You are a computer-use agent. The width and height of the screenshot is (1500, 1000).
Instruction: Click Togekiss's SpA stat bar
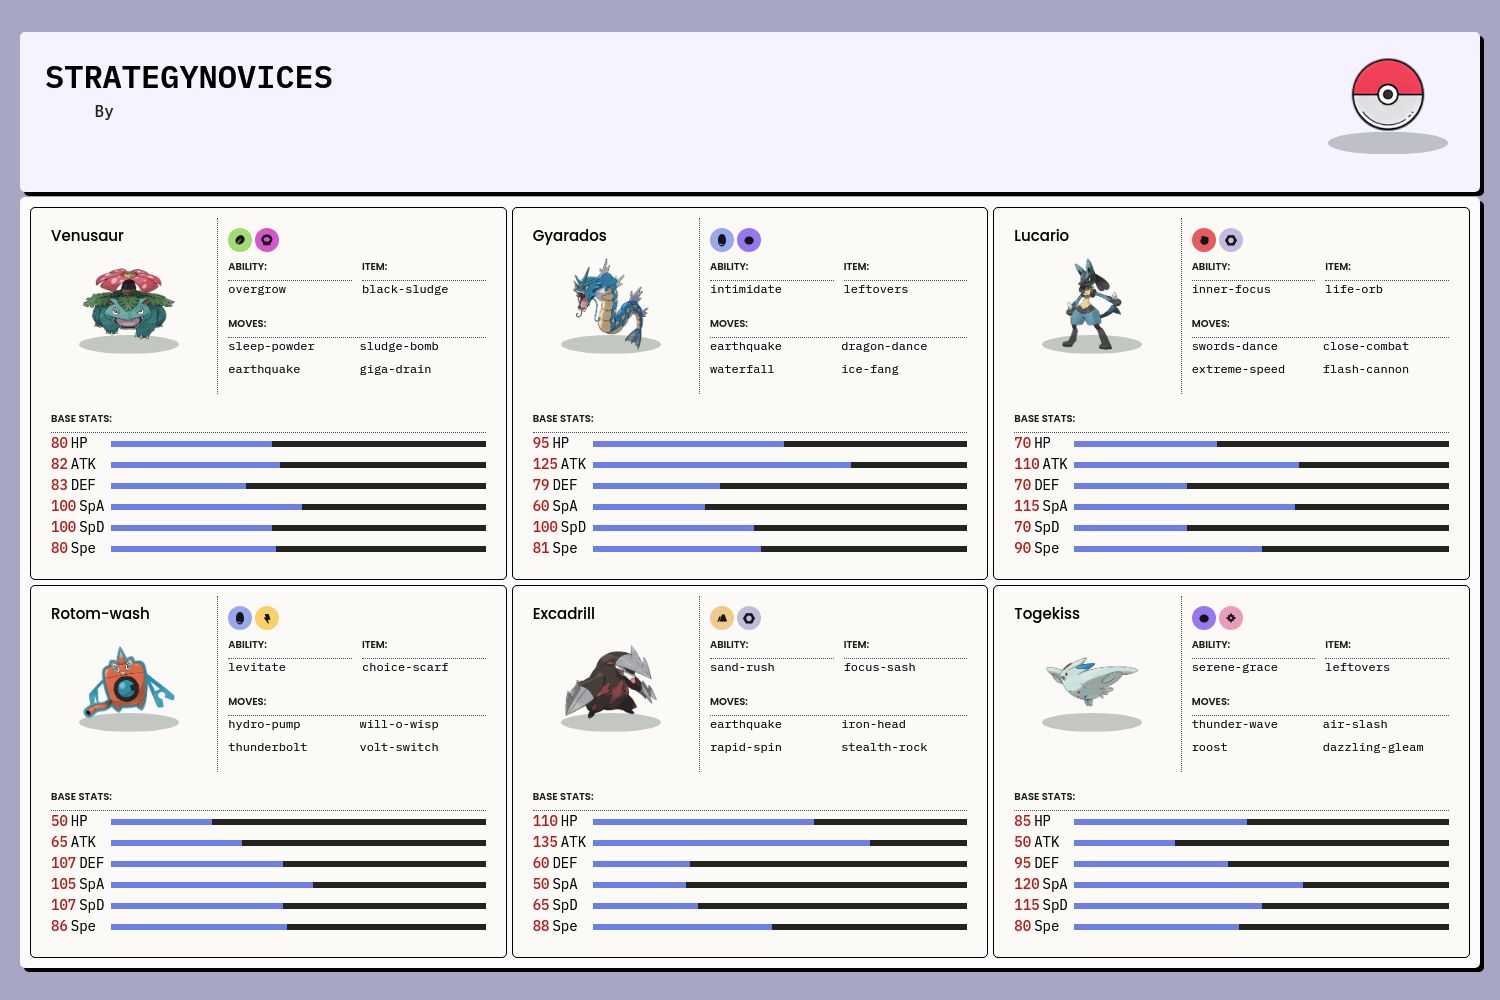tap(1261, 885)
